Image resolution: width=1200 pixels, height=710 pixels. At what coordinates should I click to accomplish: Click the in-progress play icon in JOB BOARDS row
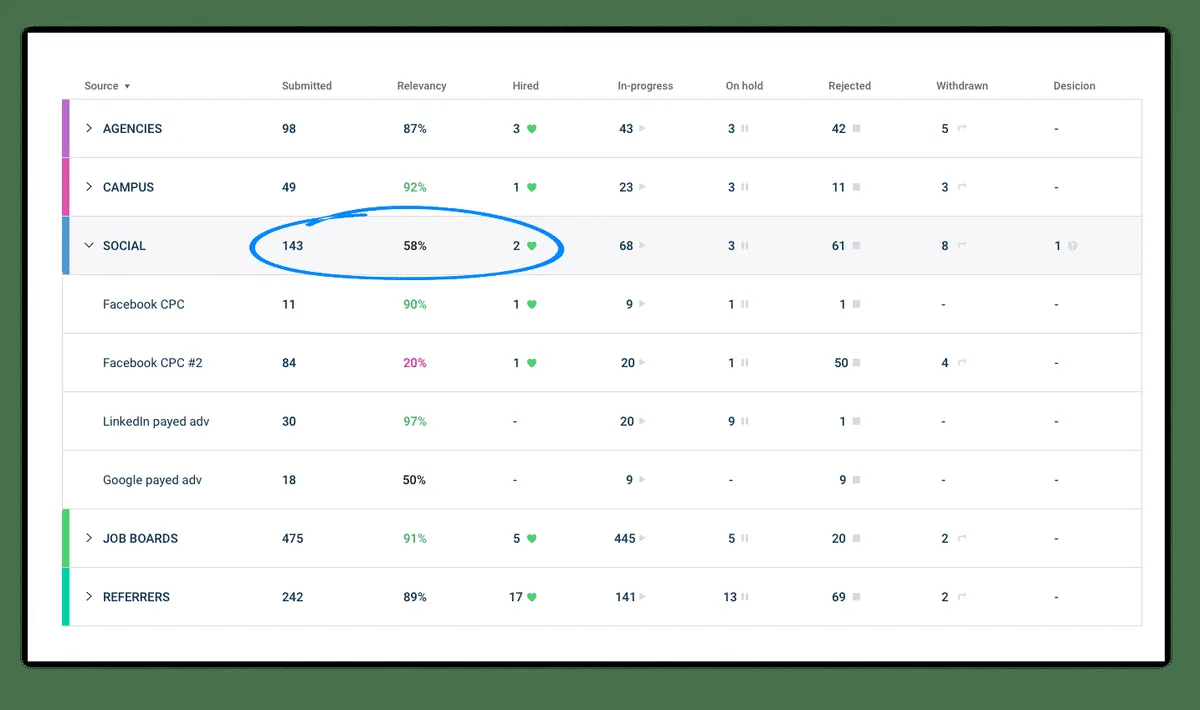click(x=643, y=539)
